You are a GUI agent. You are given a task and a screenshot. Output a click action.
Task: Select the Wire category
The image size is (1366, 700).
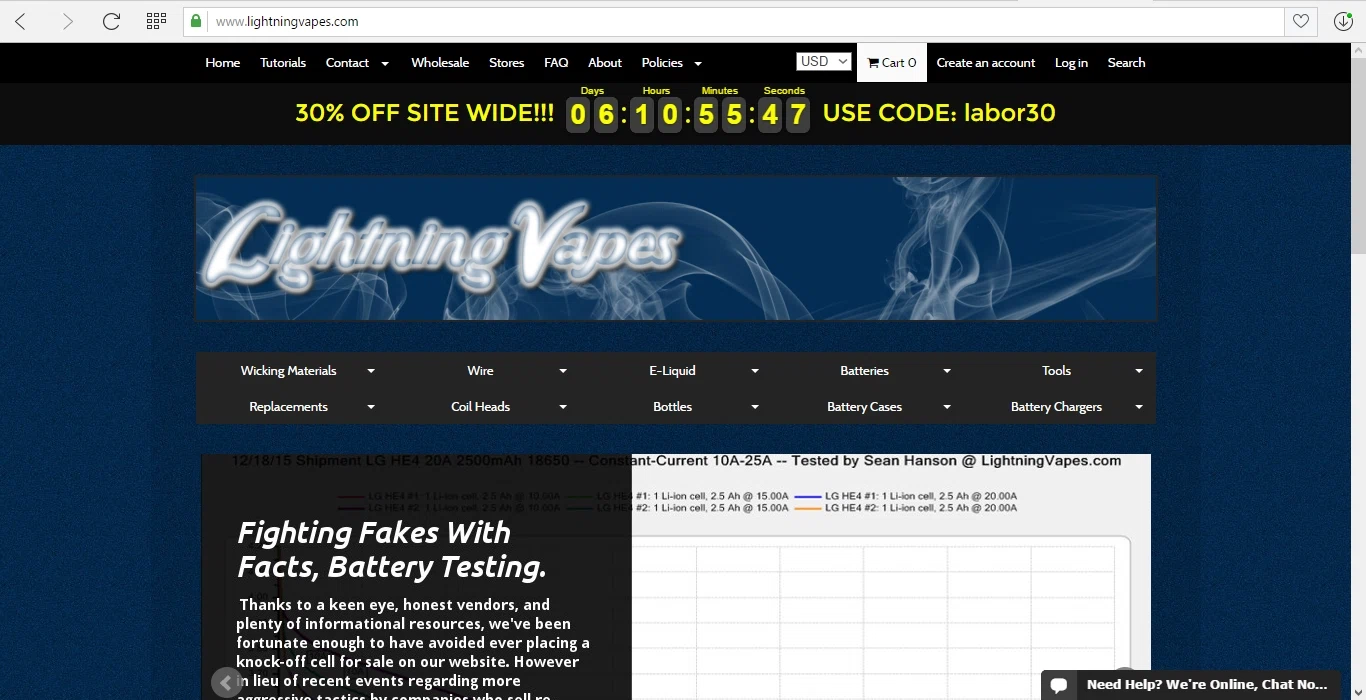pos(480,371)
